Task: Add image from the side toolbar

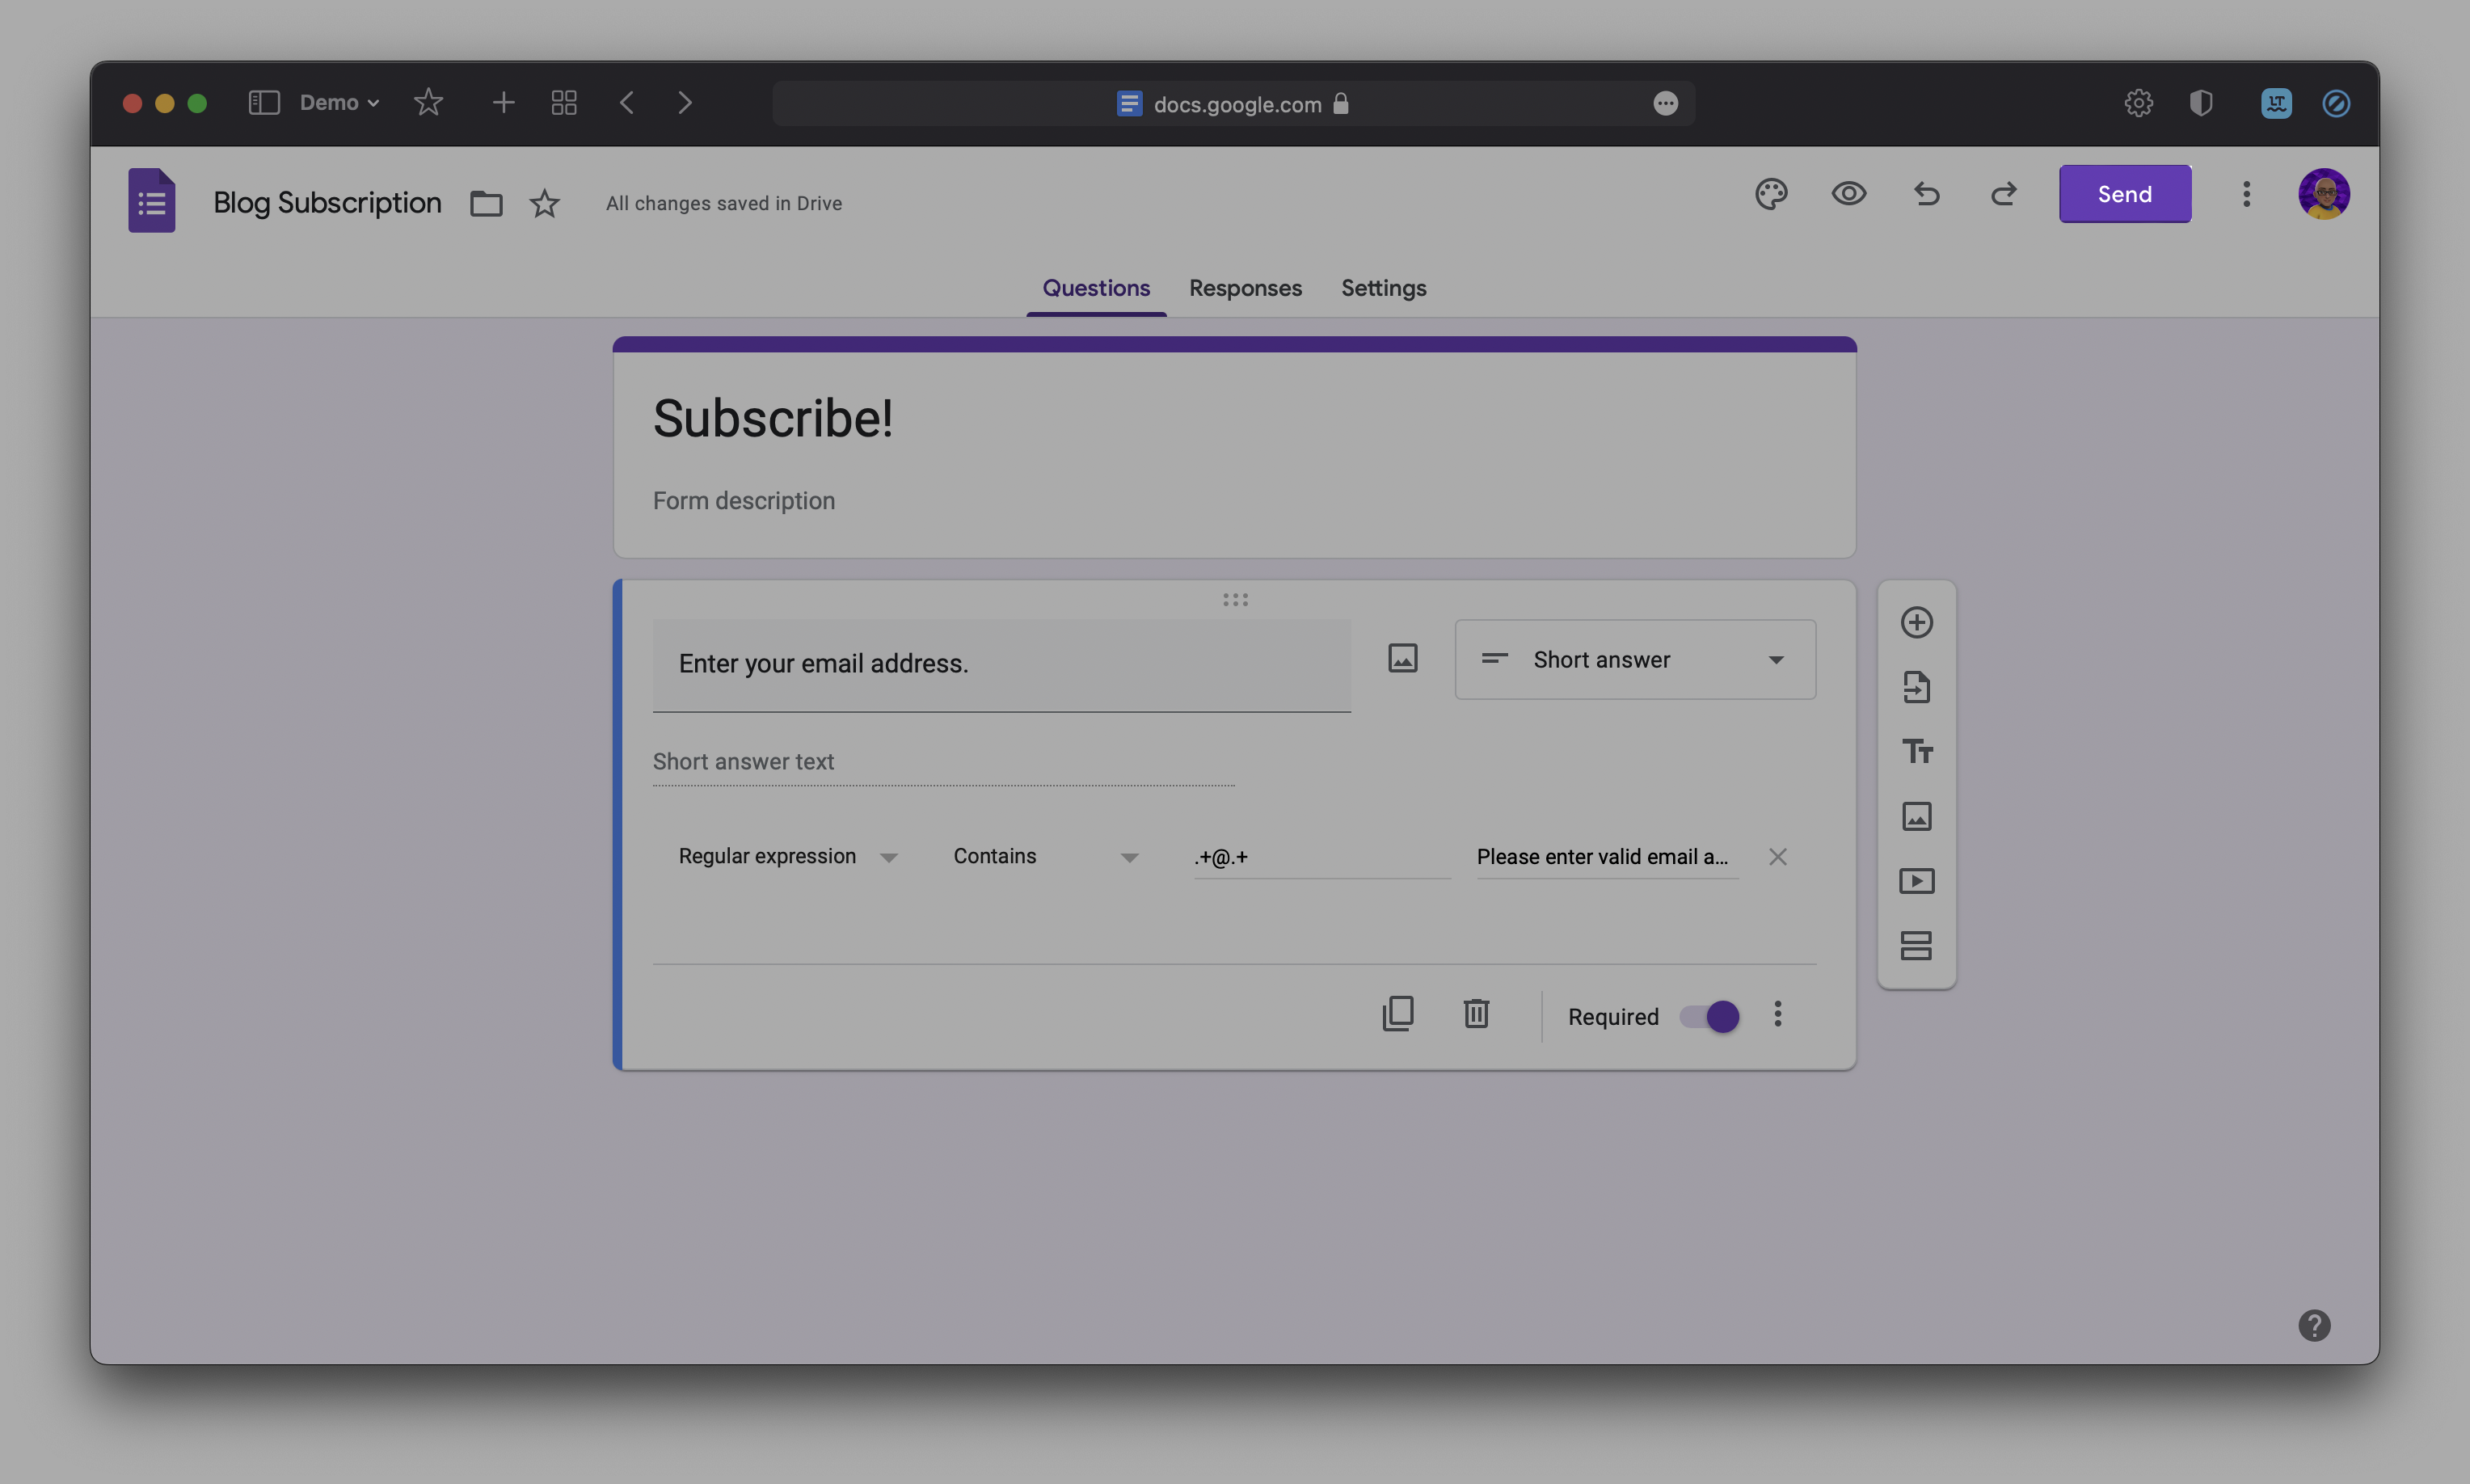Action: click(1916, 816)
